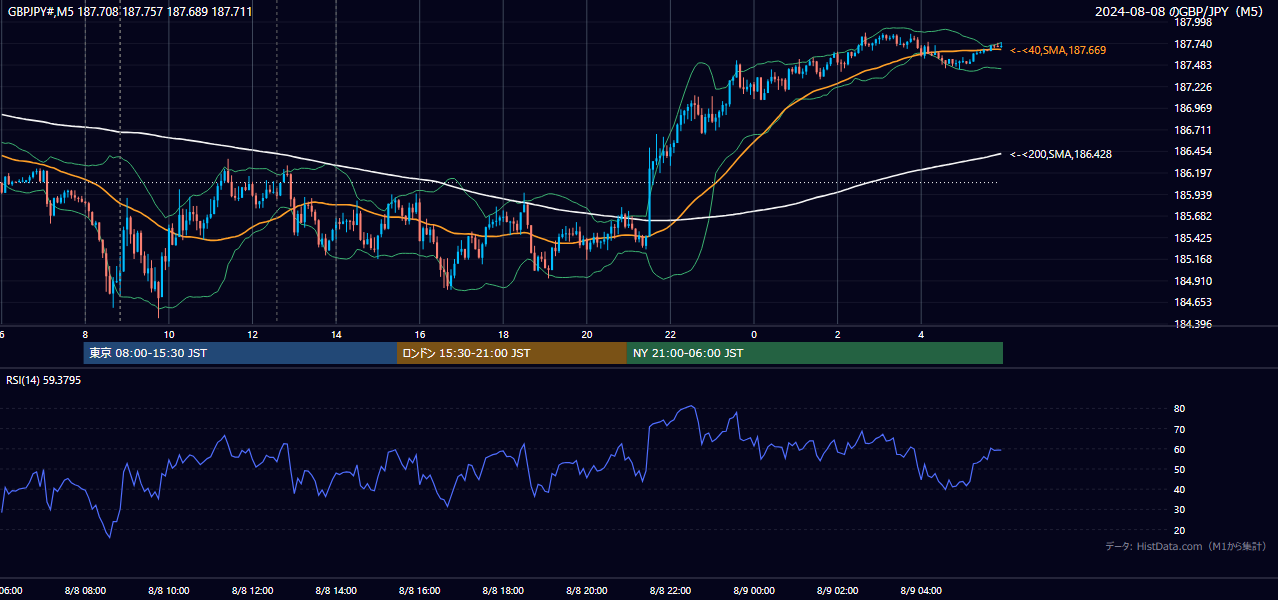Click the 8/8 14:00 time label
1278x600 pixels.
point(336,591)
